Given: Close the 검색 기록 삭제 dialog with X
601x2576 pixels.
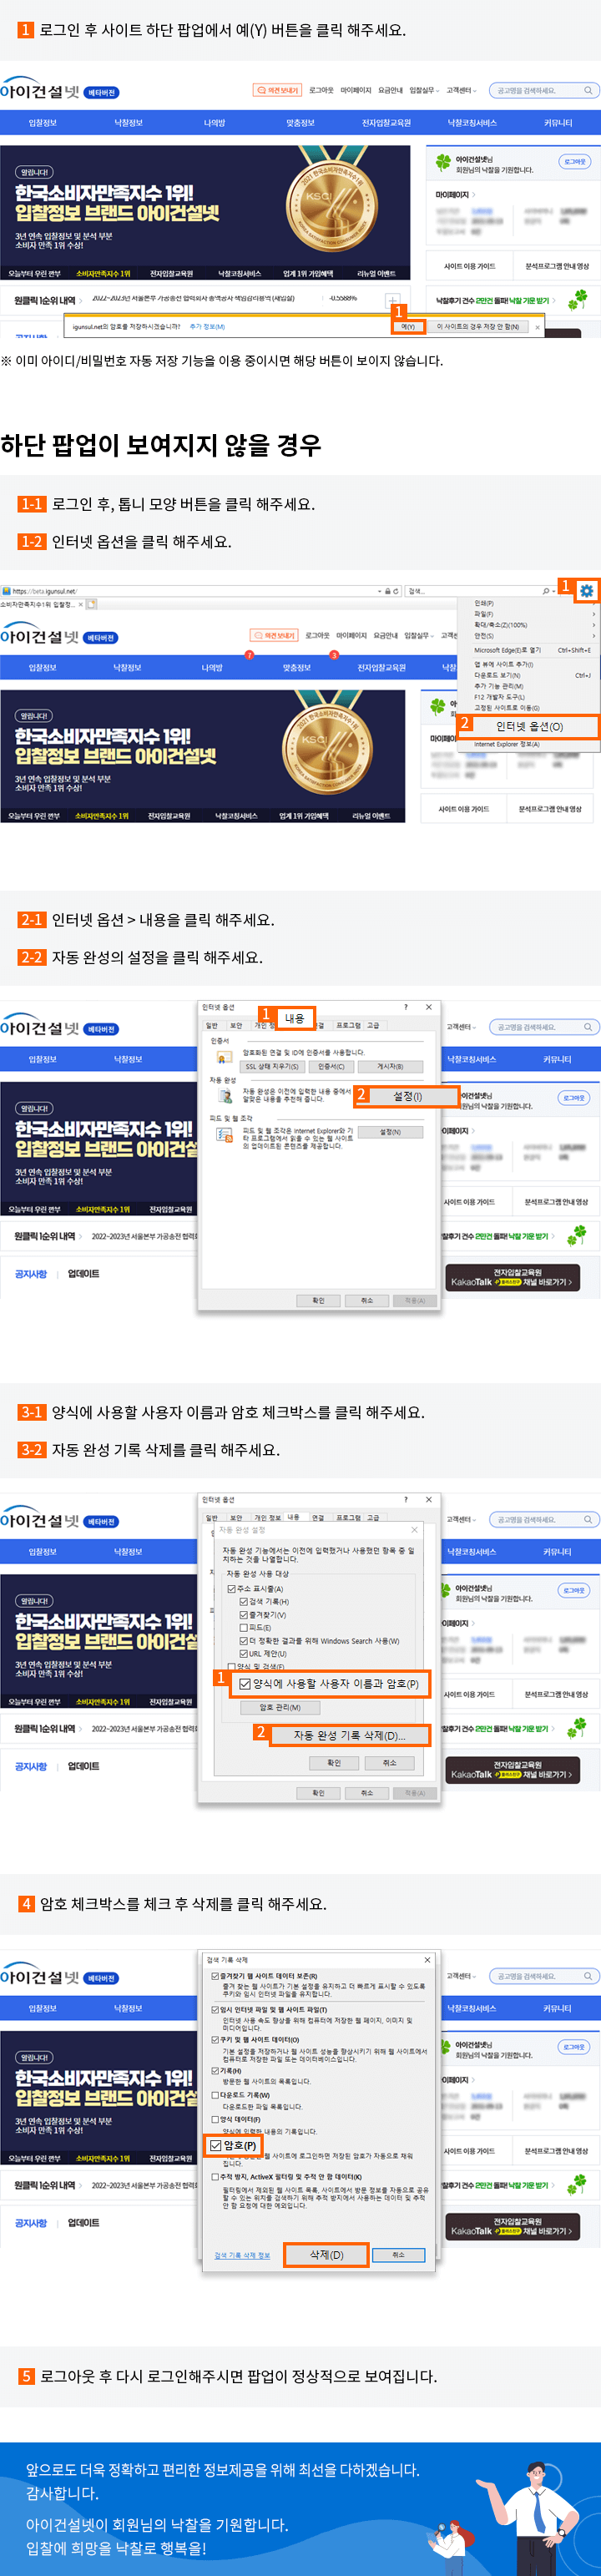Looking at the screenshot, I should click(x=428, y=1960).
